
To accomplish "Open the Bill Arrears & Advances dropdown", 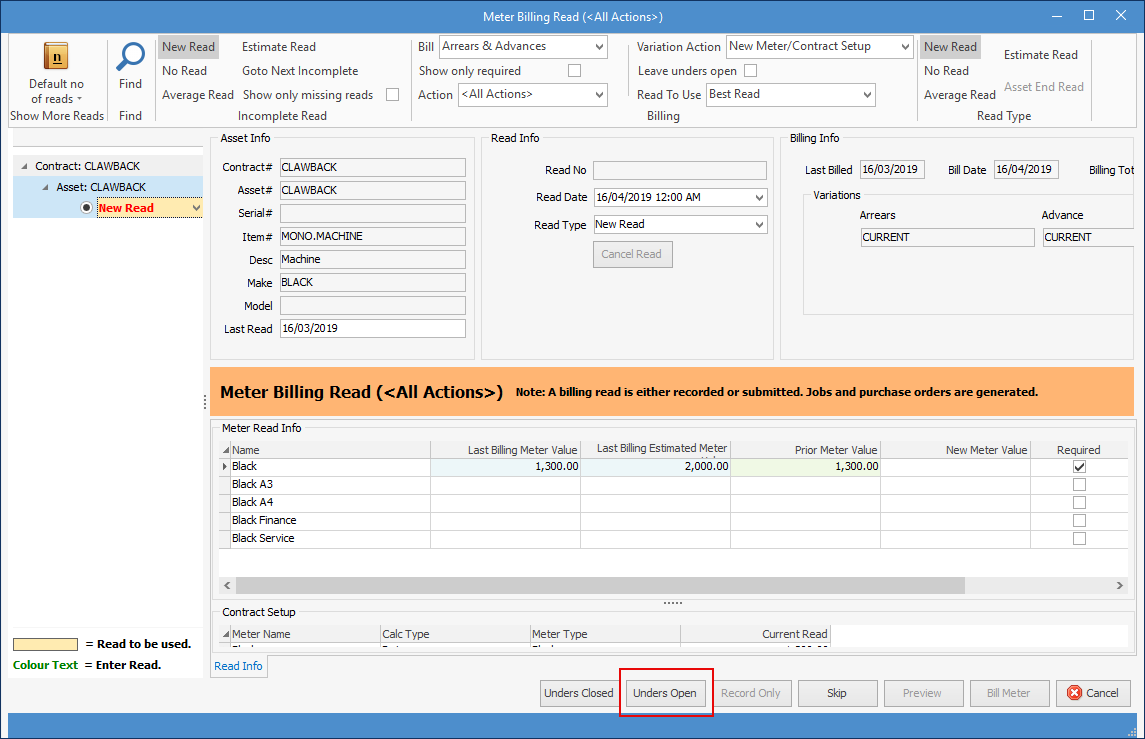I will pos(600,47).
